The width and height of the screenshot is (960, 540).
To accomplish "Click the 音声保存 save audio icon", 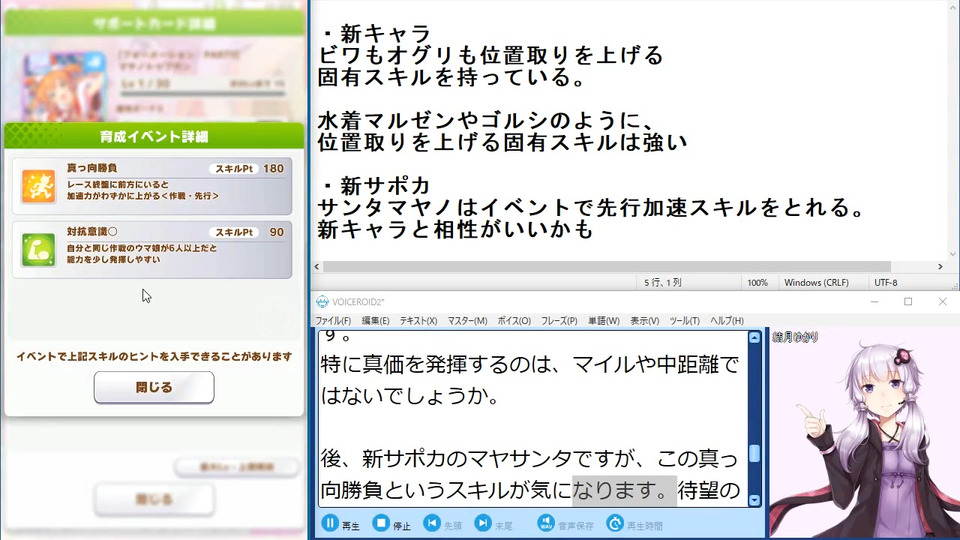I will coord(546,523).
